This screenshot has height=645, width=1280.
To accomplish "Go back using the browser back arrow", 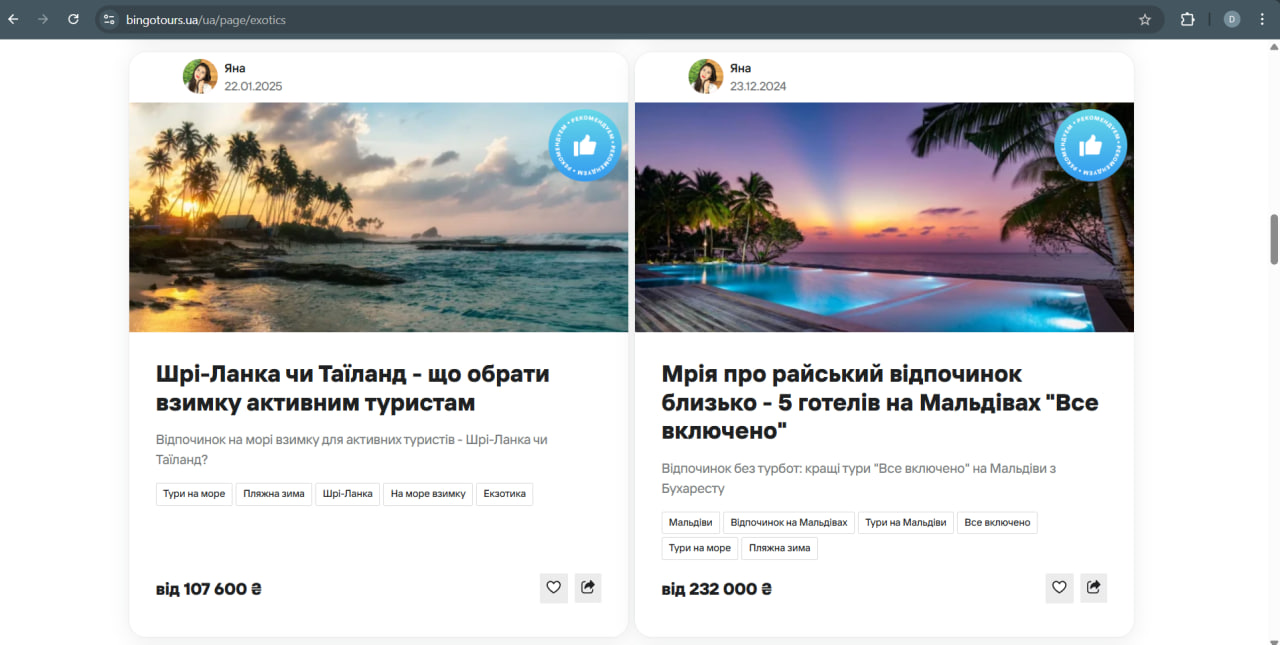I will [x=14, y=19].
